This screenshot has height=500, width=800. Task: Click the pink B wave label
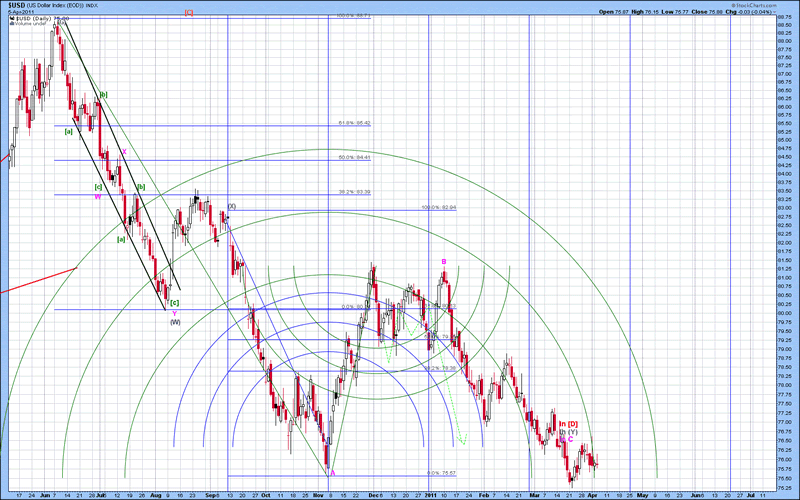tap(445, 261)
